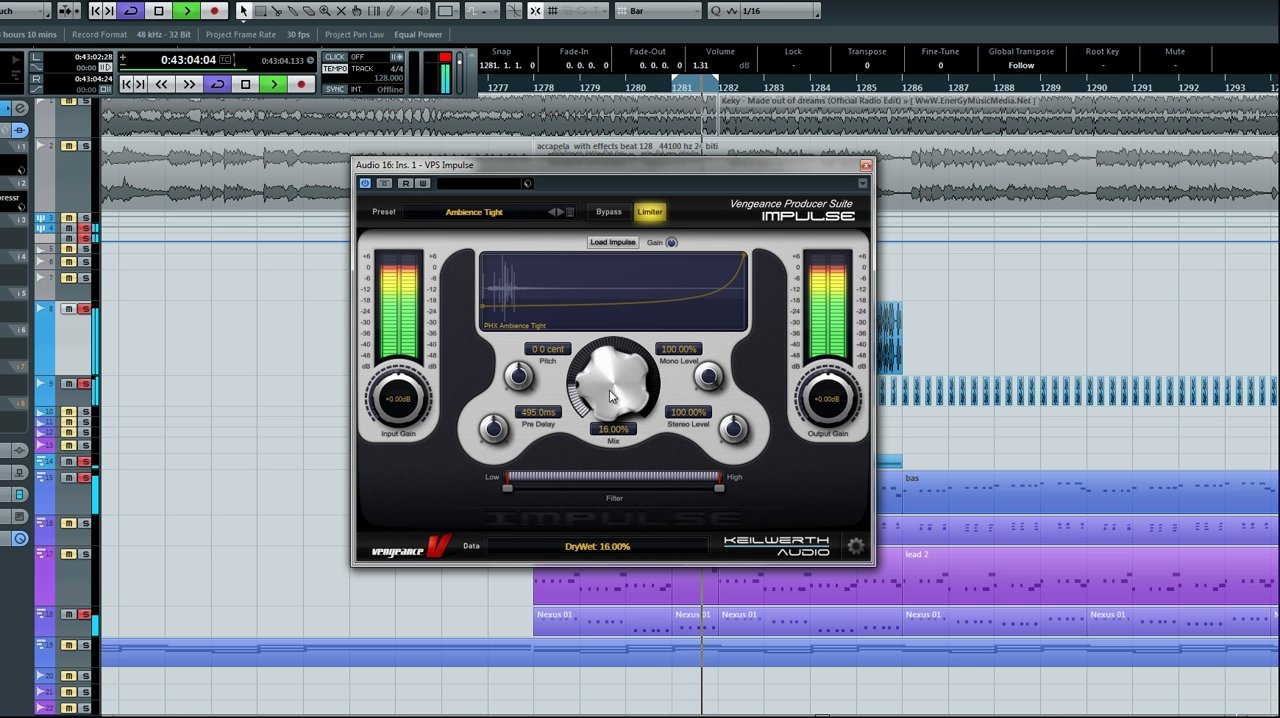Toggle the SYNC button
This screenshot has height=718, width=1280.
pyautogui.click(x=335, y=89)
